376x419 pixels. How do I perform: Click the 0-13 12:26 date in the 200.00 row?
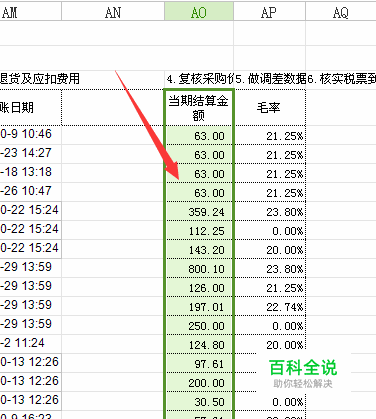pos(31,381)
